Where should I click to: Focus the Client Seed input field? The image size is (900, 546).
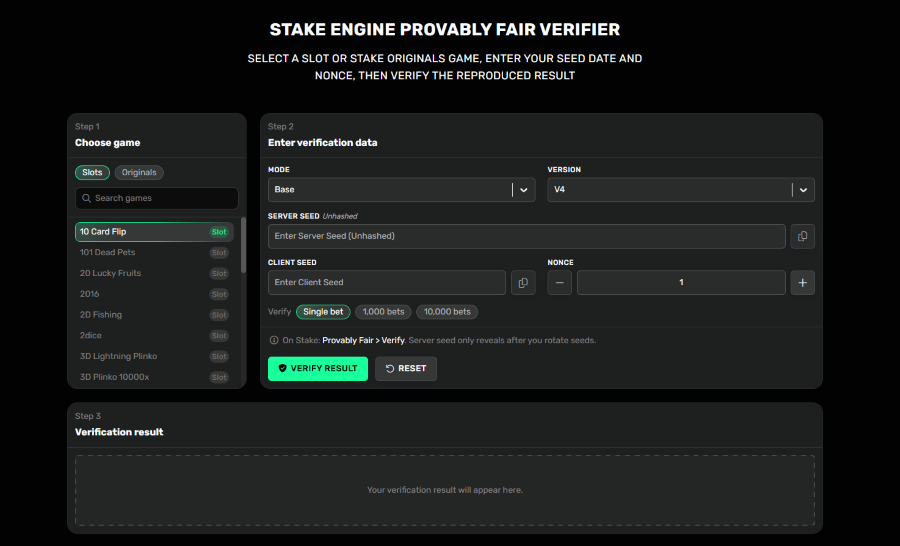point(386,282)
